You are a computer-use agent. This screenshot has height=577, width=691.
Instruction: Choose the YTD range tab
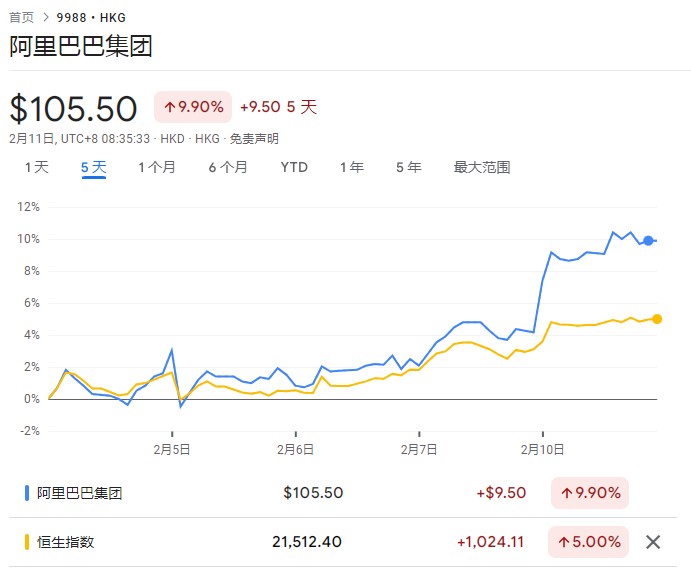(294, 168)
